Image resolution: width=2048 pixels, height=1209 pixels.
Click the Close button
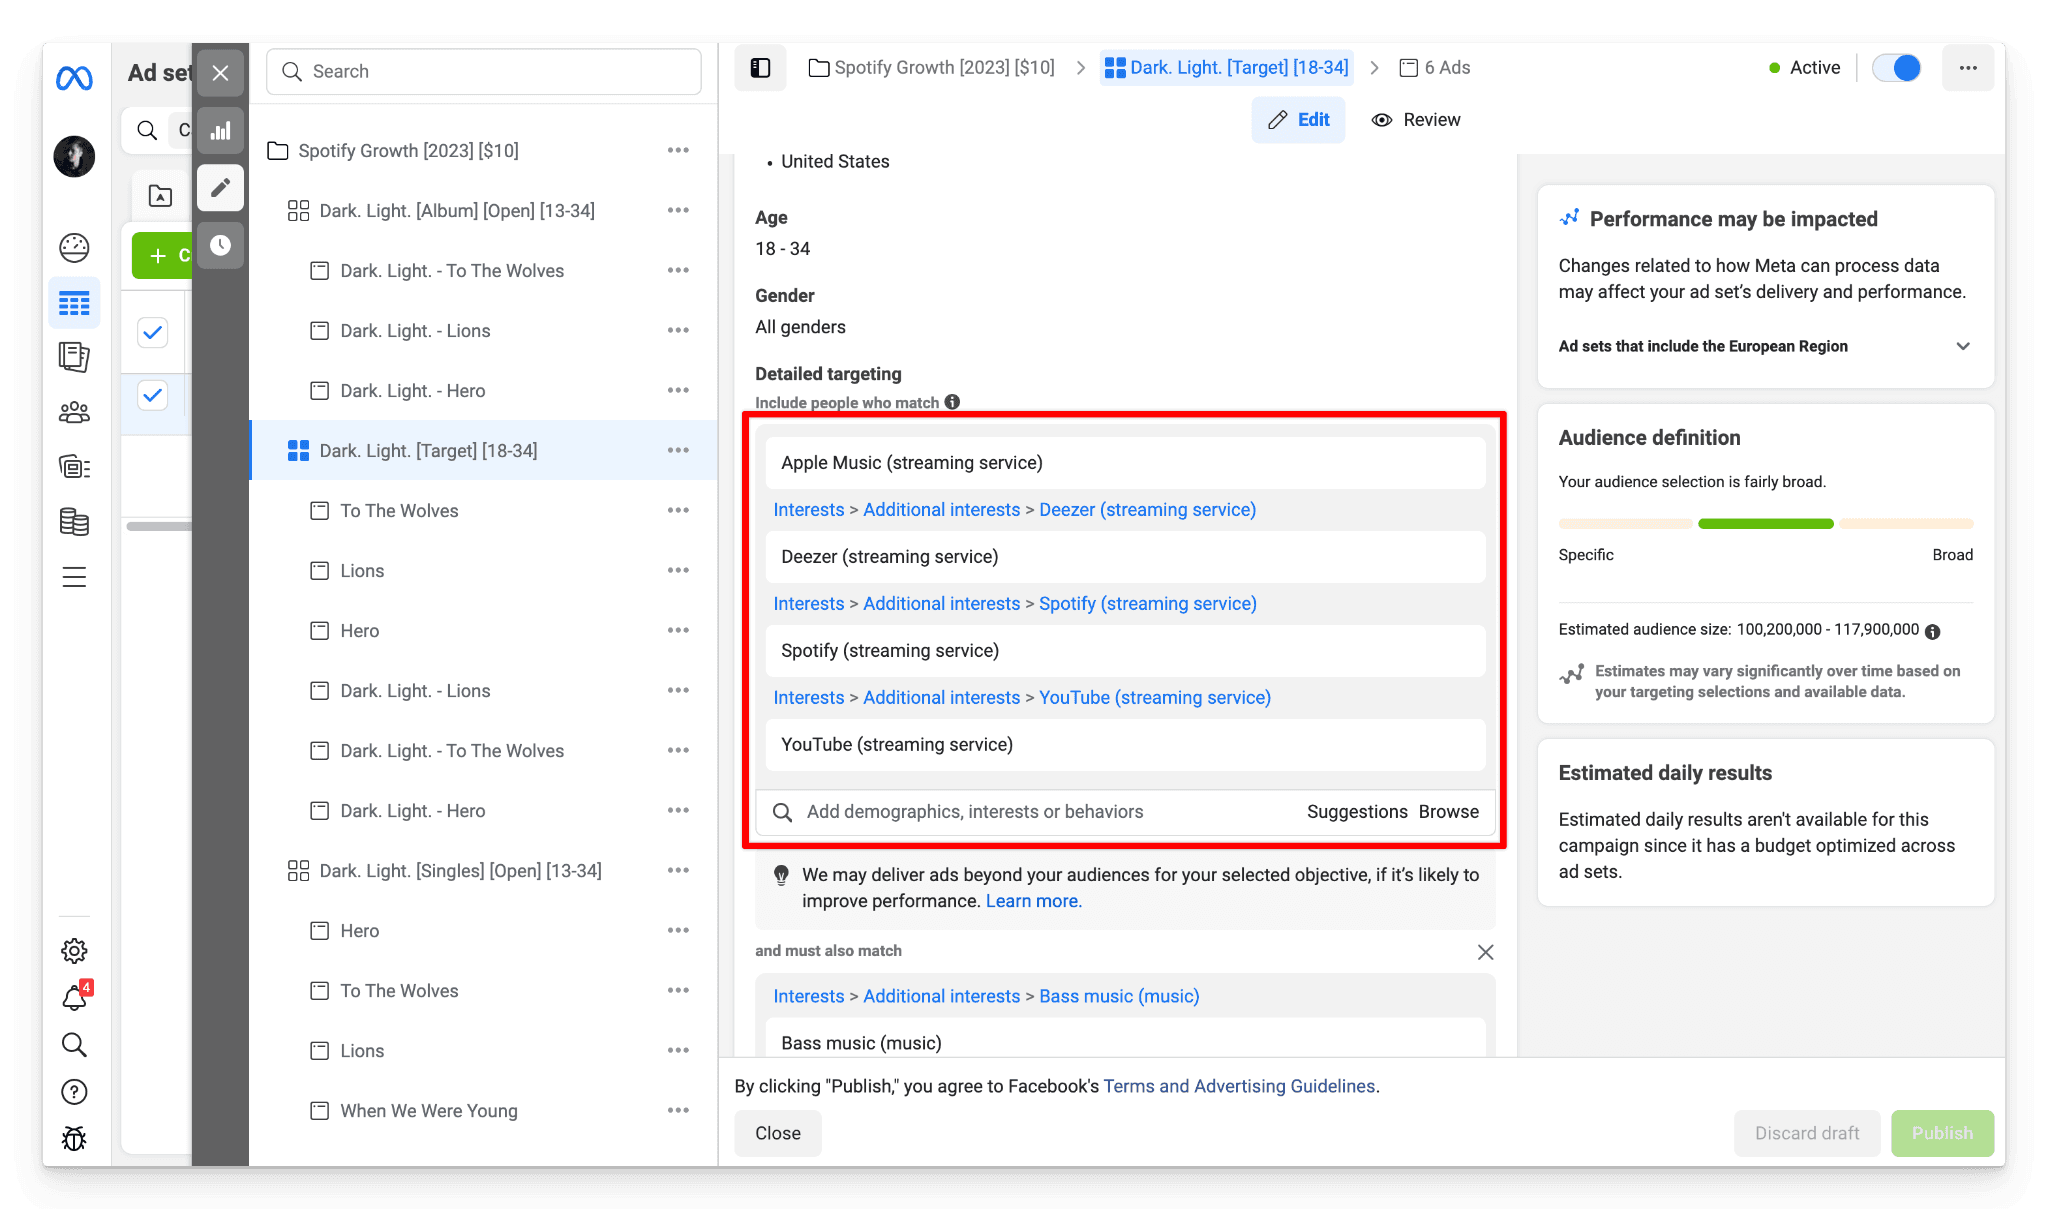pyautogui.click(x=777, y=1133)
